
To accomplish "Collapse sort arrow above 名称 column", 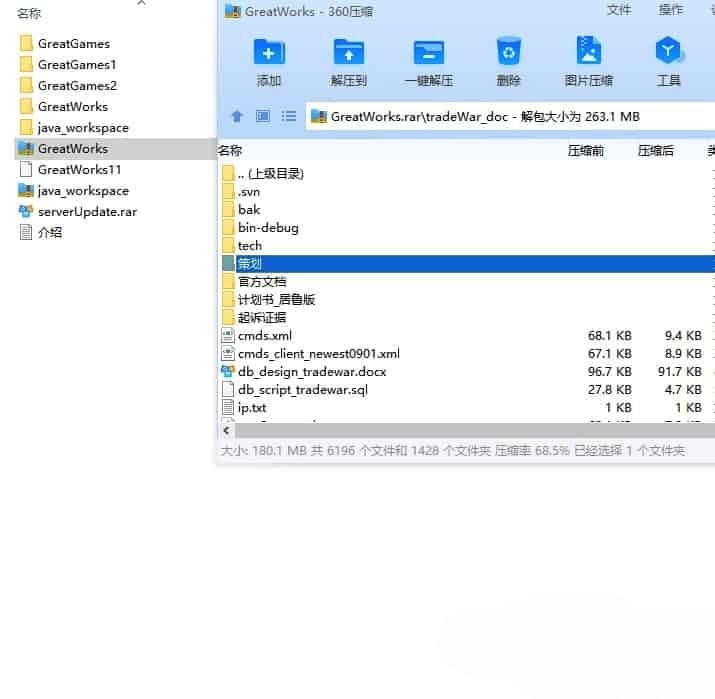I will pos(141,3).
